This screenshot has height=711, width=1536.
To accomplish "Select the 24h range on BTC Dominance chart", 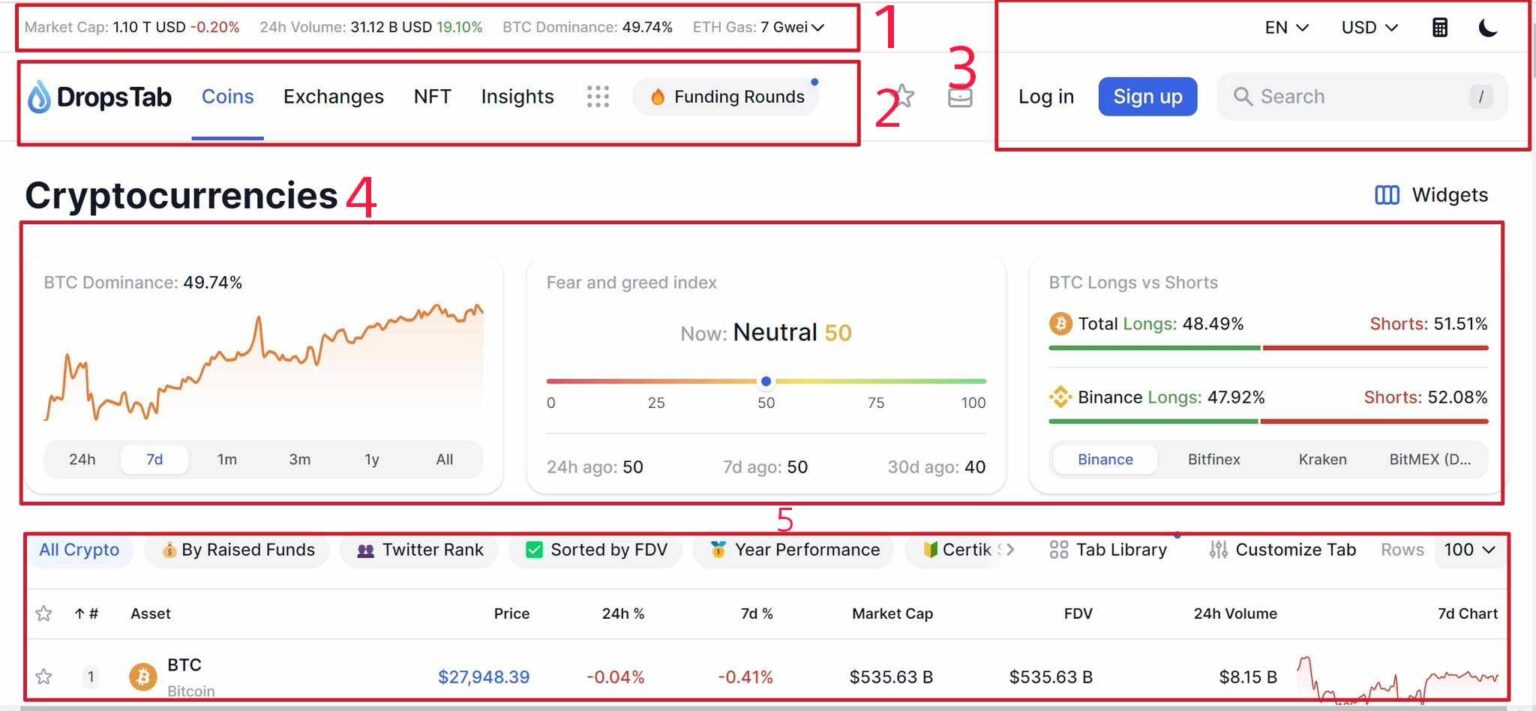I will coord(82,460).
